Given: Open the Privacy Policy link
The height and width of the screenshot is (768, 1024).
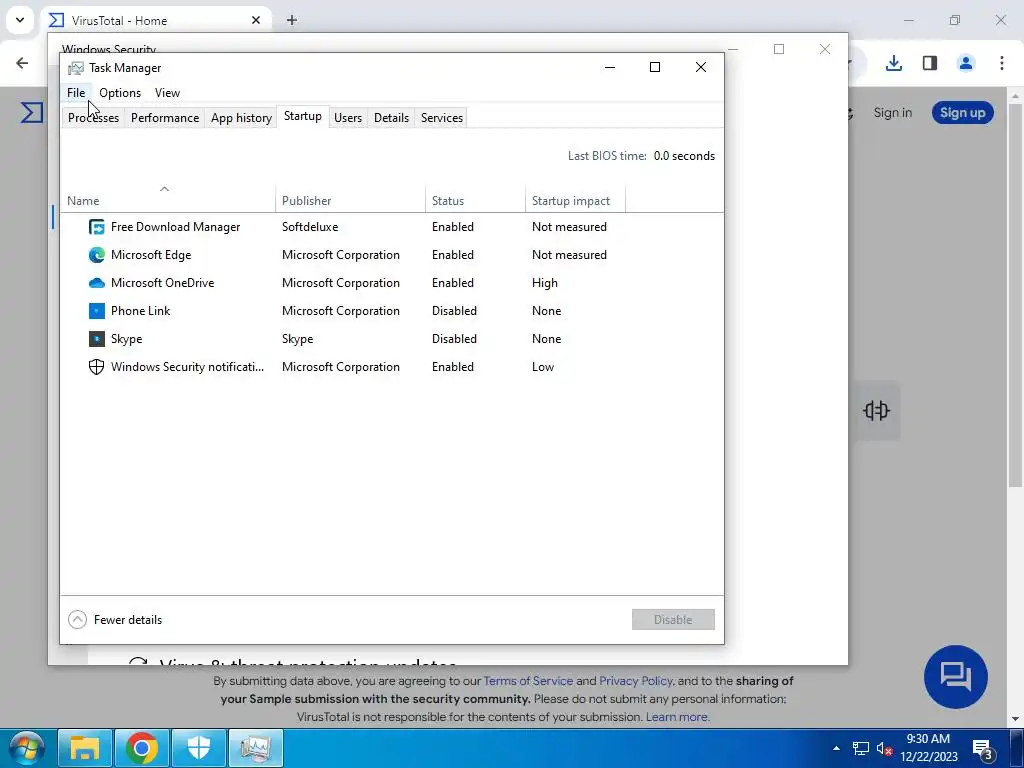Looking at the screenshot, I should tap(635, 680).
